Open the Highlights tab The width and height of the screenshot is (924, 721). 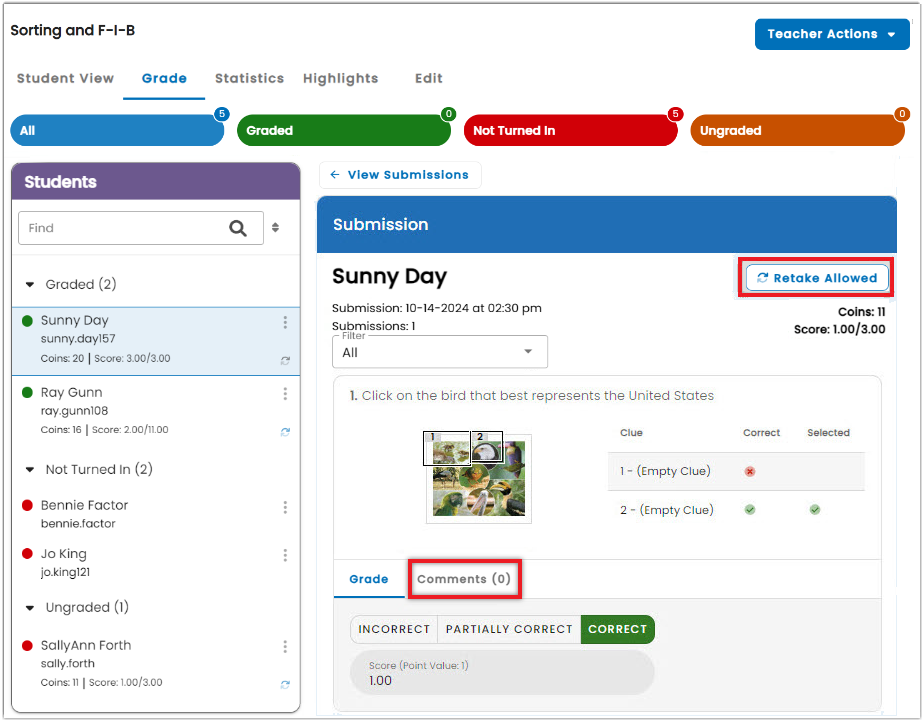click(x=341, y=78)
